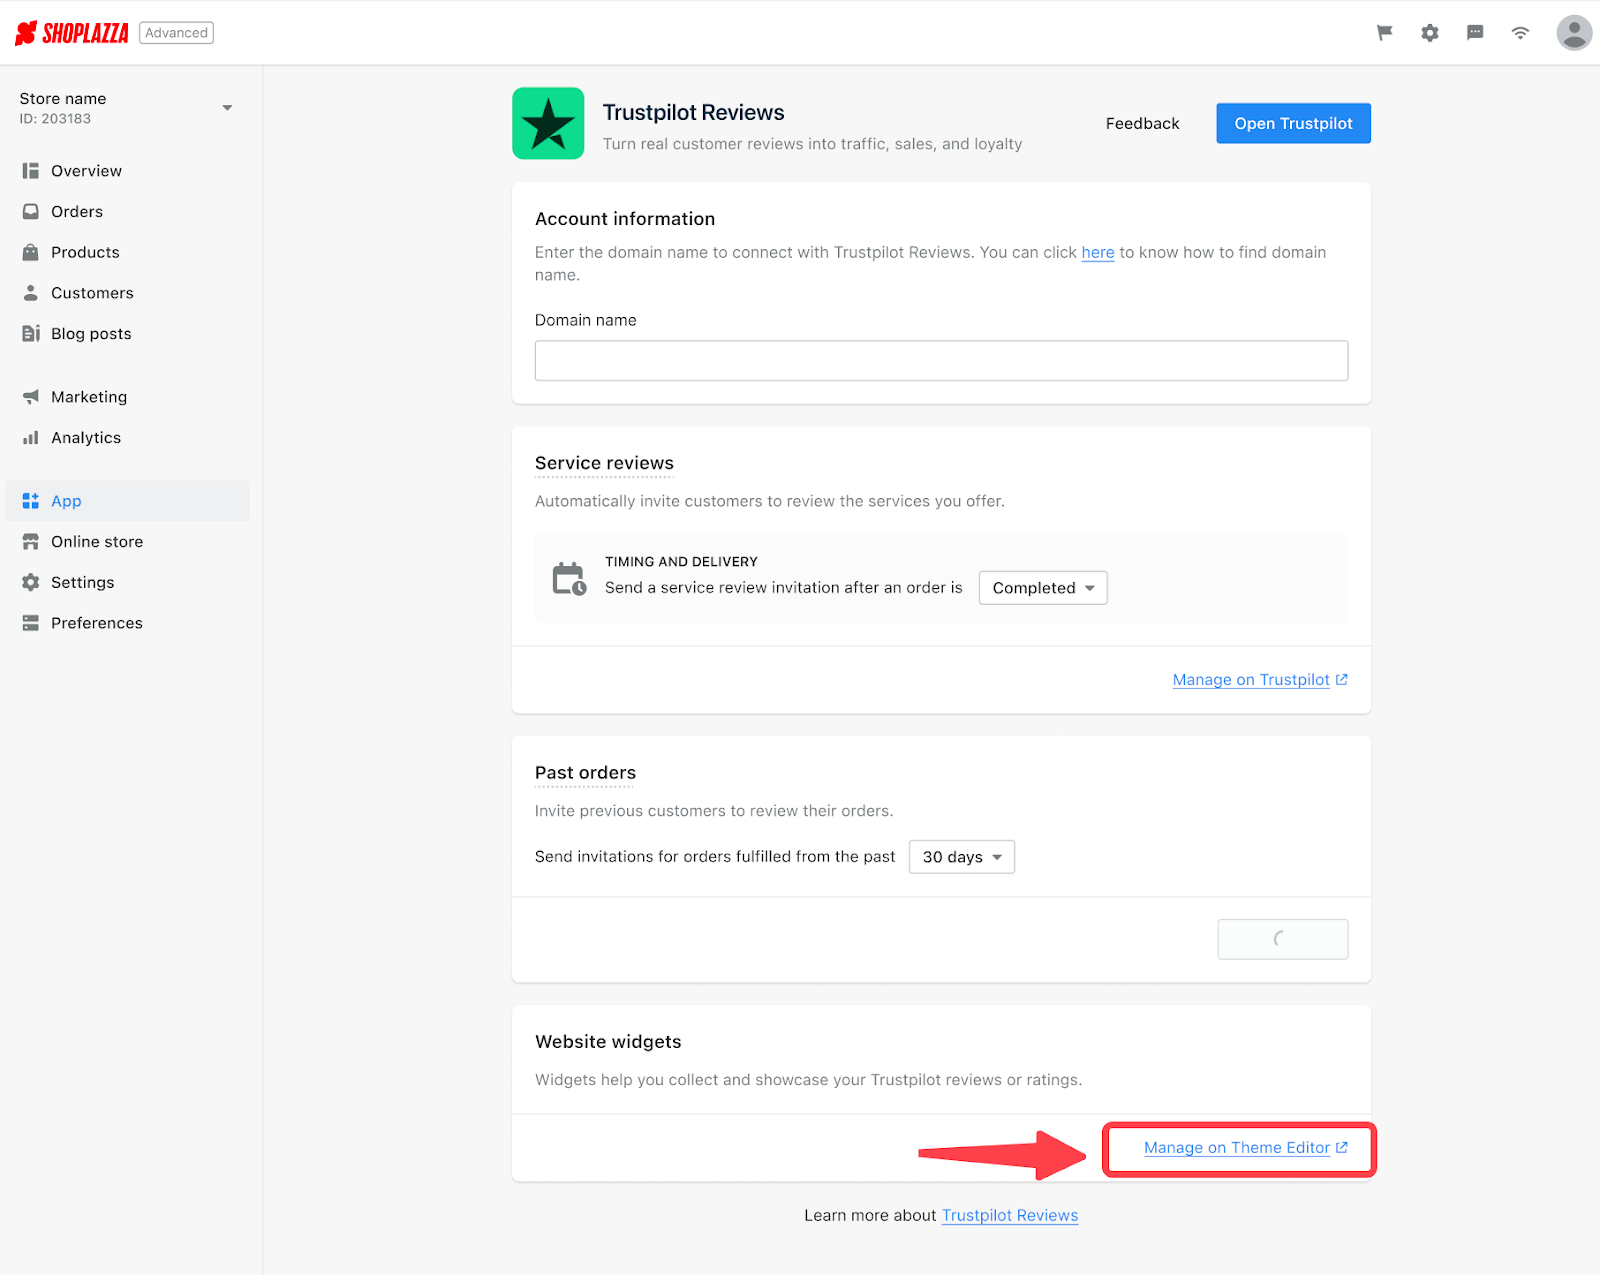
Task: Click the store ID 203183 text
Action: pos(55,119)
